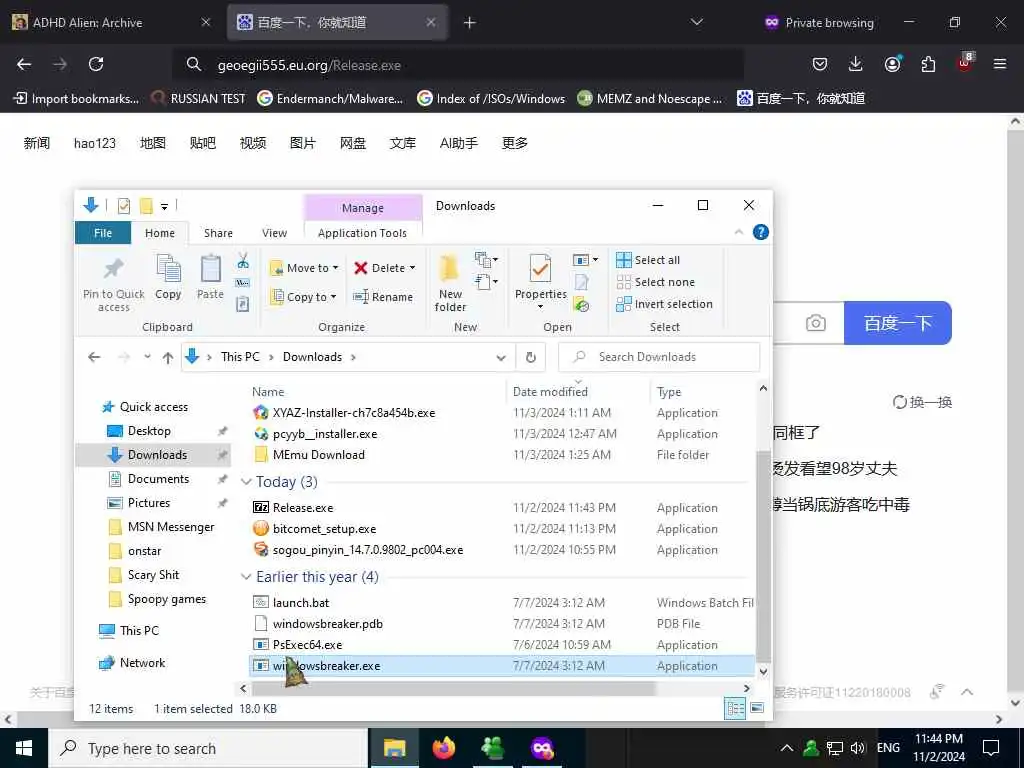Open the Quick Access Toolbar customize arrow
1024x768 pixels.
click(165, 207)
